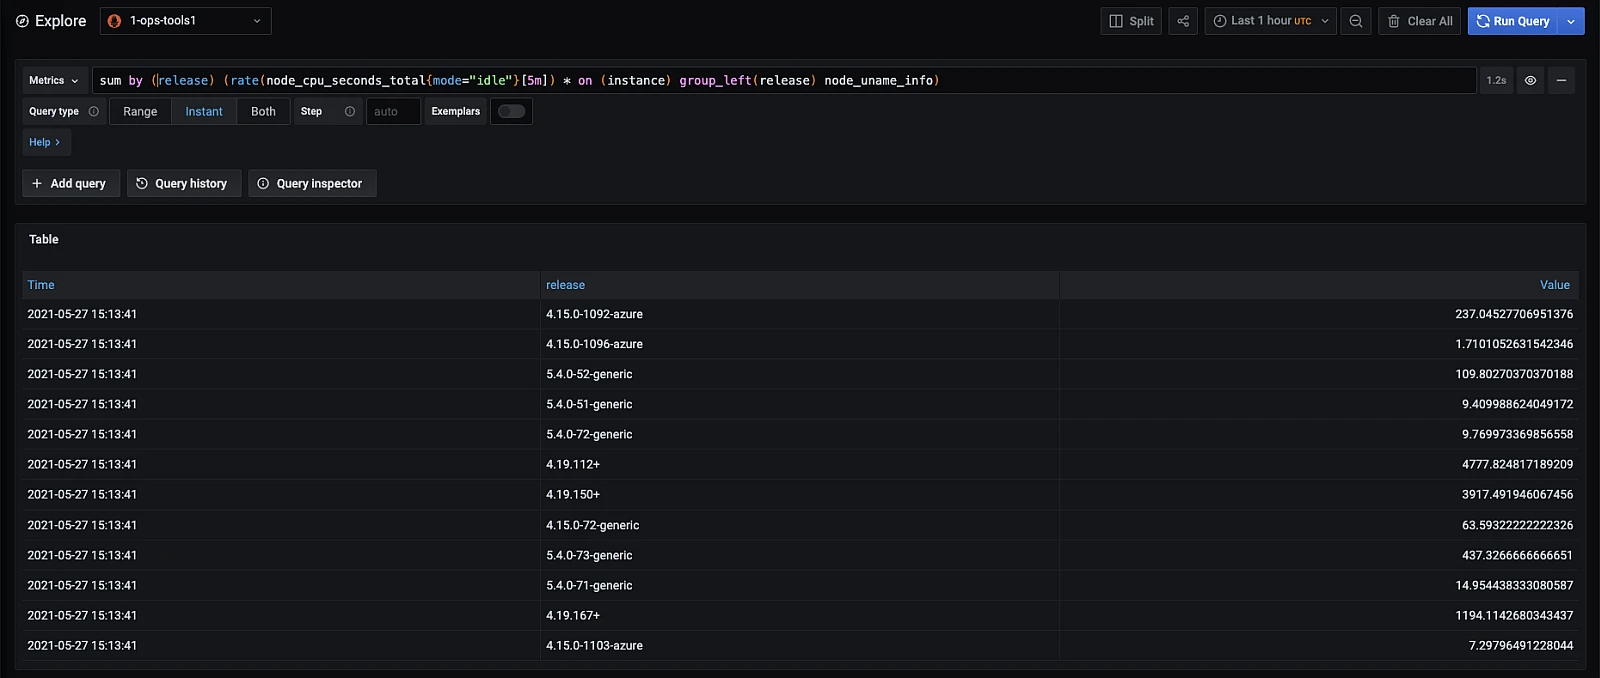The height and width of the screenshot is (678, 1600).
Task: Open Query inspector
Action: [x=311, y=183]
